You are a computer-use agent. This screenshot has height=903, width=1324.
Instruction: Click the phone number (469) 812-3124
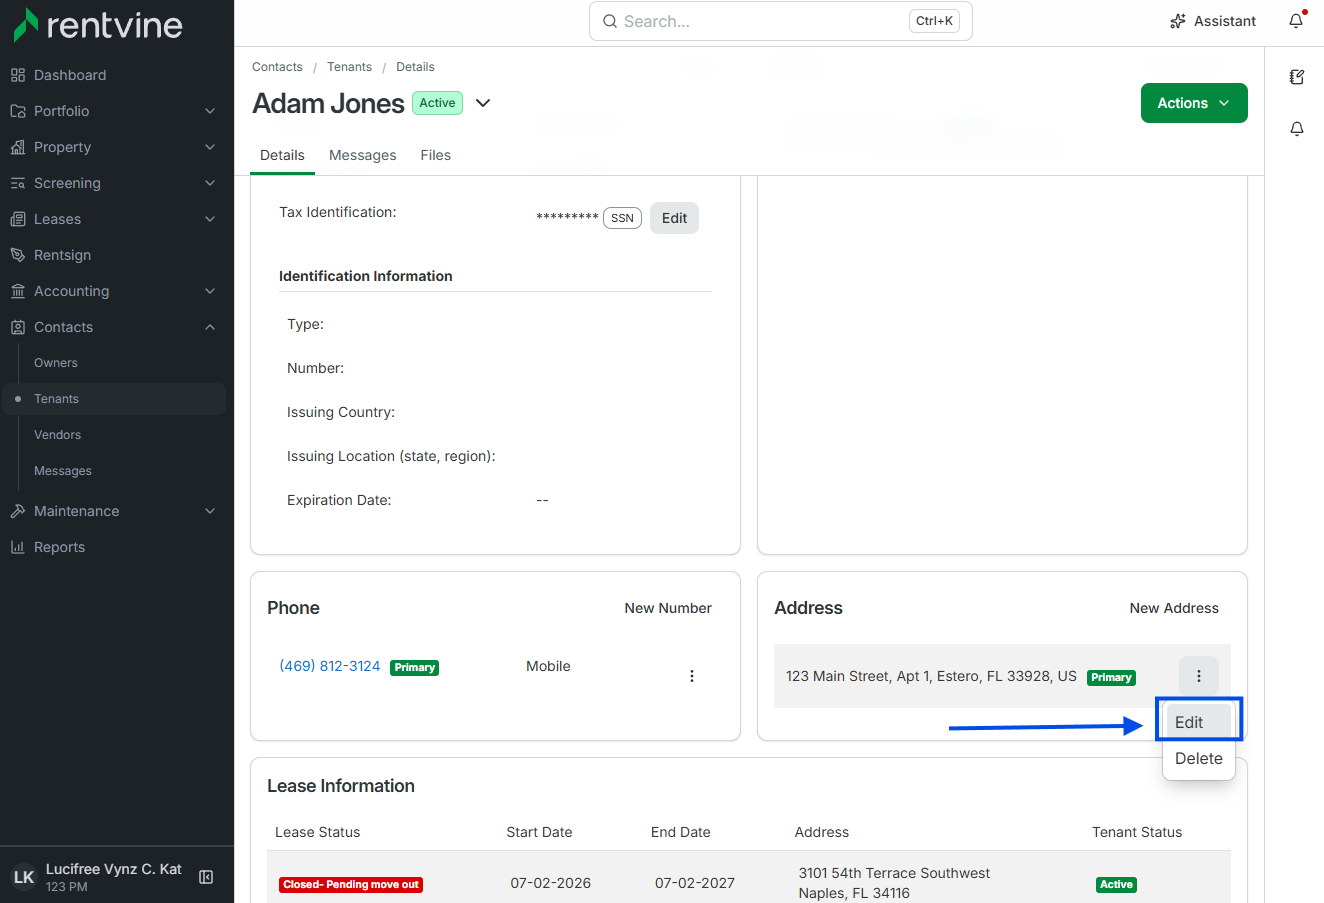330,666
